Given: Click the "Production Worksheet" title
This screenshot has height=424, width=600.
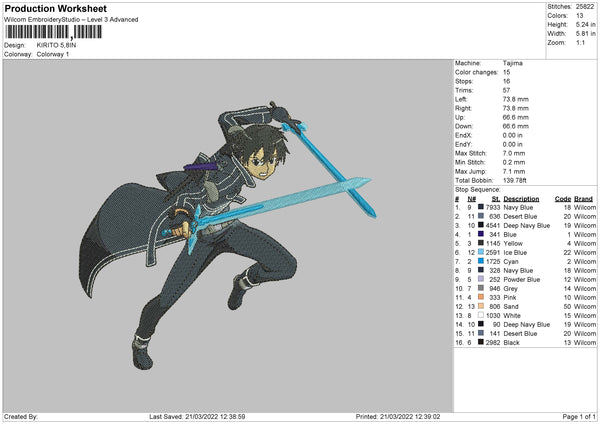Looking at the screenshot, I should point(55,8).
